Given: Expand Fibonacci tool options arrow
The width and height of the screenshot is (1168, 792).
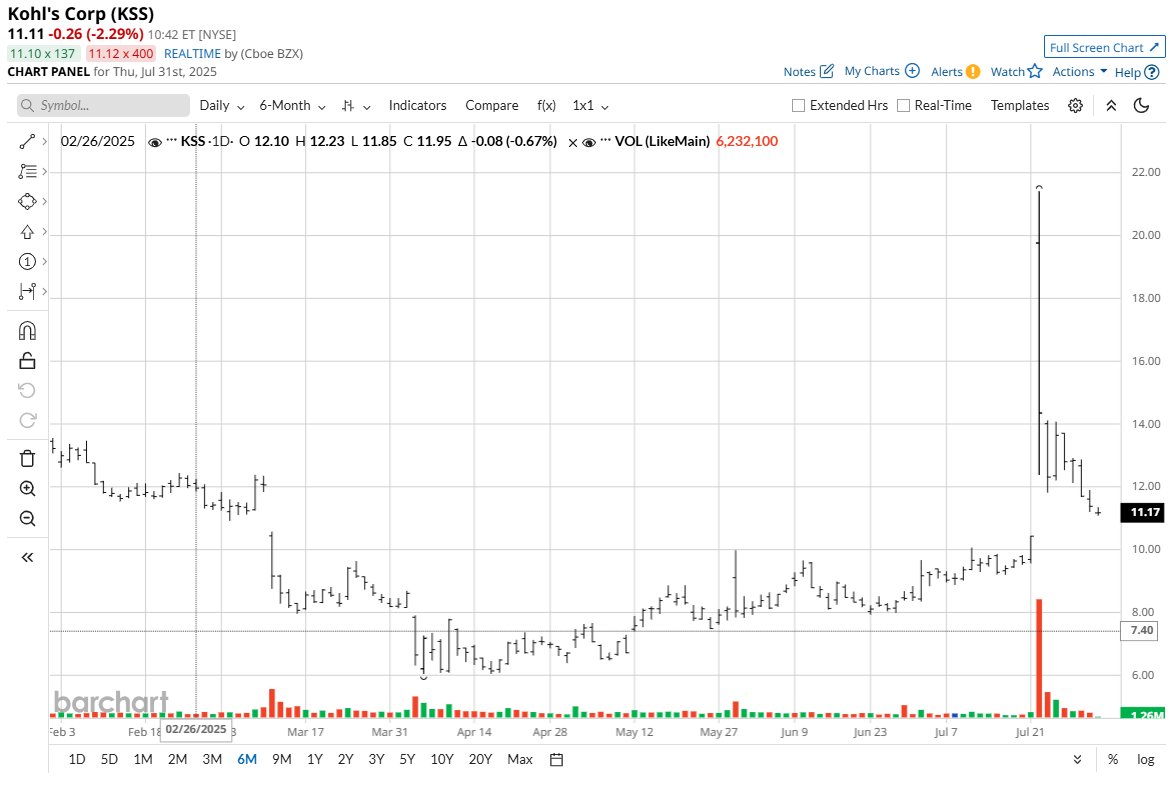Looking at the screenshot, I should coord(45,171).
